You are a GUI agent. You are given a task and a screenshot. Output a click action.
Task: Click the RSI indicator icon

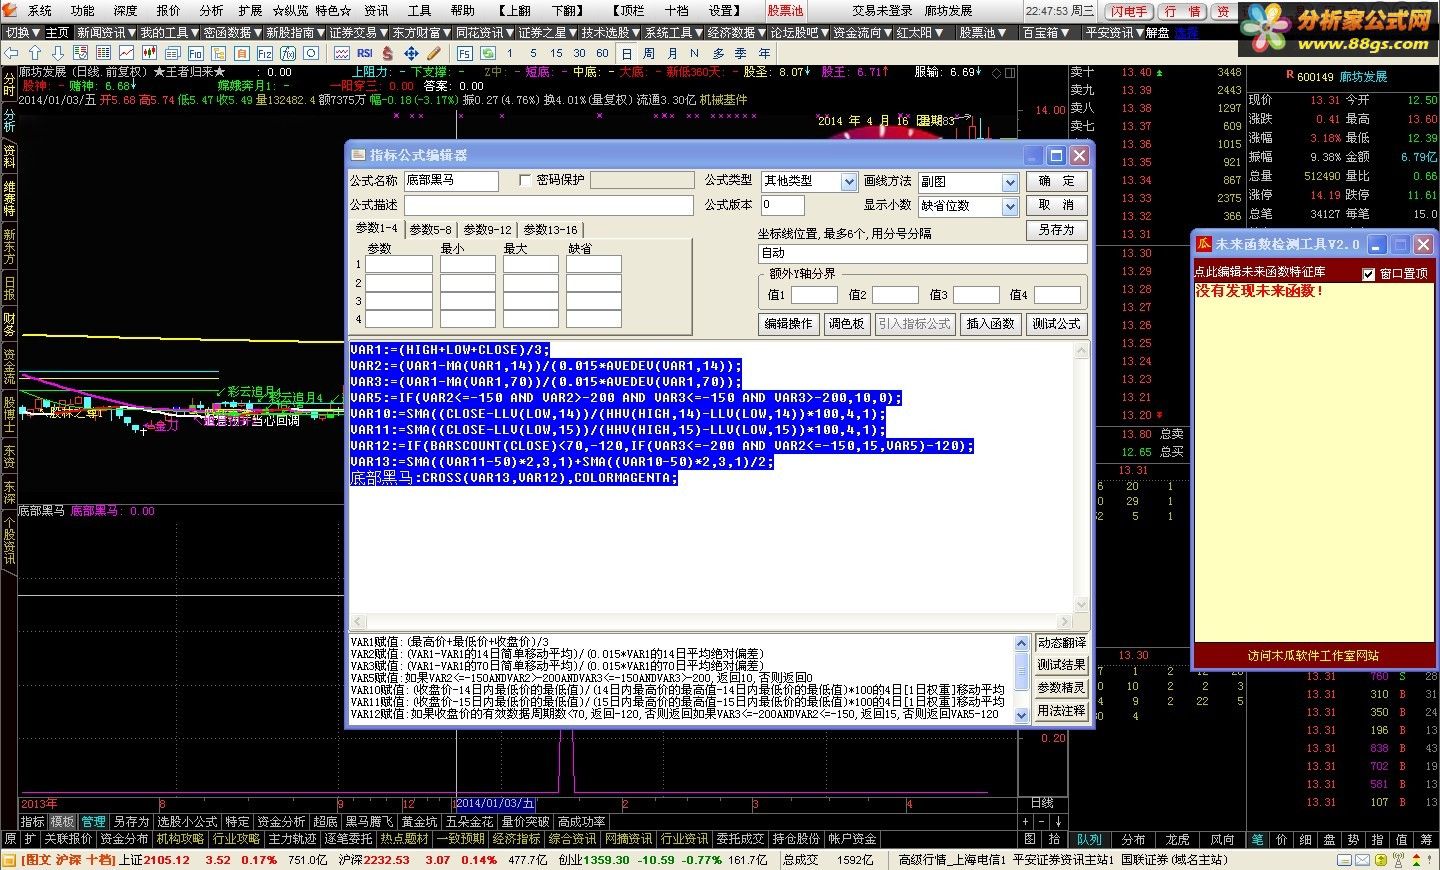[365, 53]
